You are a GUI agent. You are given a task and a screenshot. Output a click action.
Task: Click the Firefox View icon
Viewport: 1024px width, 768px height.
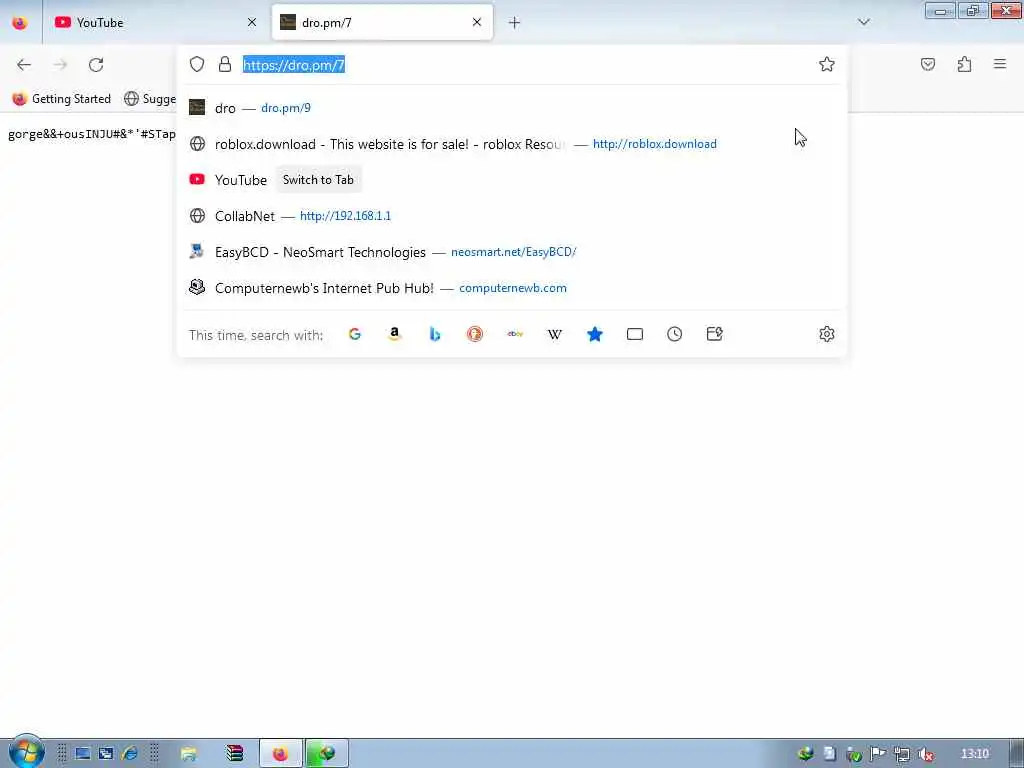pyautogui.click(x=20, y=23)
